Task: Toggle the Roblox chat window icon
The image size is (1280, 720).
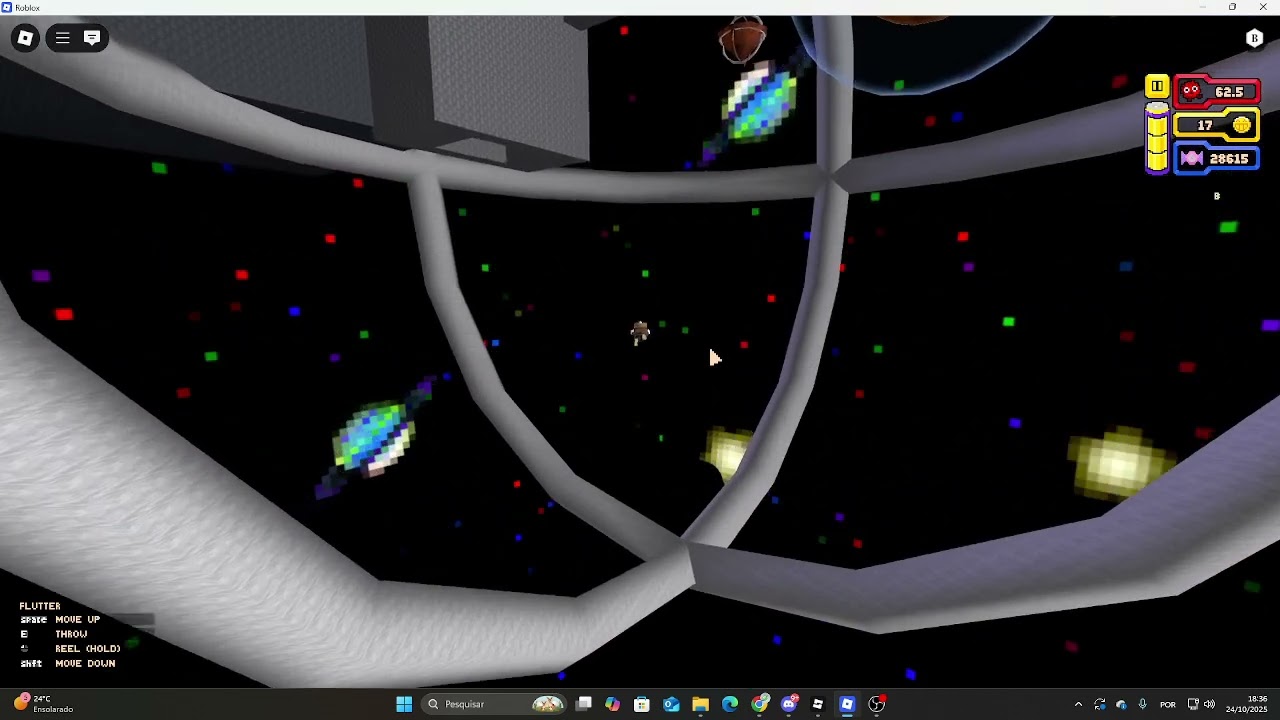Action: (x=92, y=38)
